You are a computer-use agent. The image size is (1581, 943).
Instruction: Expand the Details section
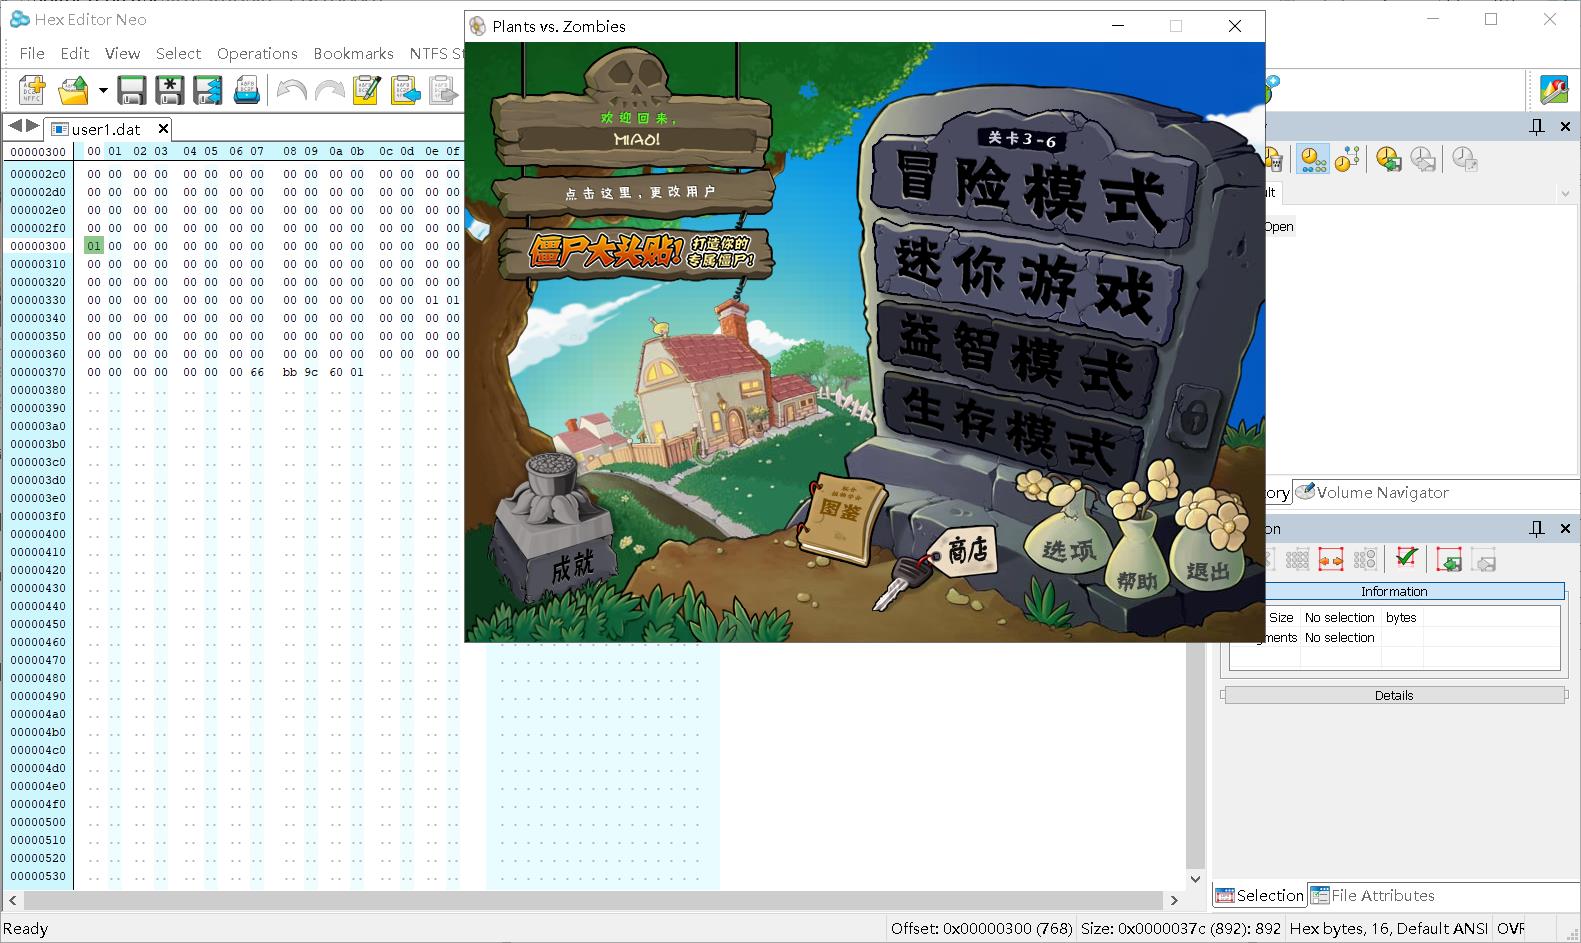[1393, 695]
